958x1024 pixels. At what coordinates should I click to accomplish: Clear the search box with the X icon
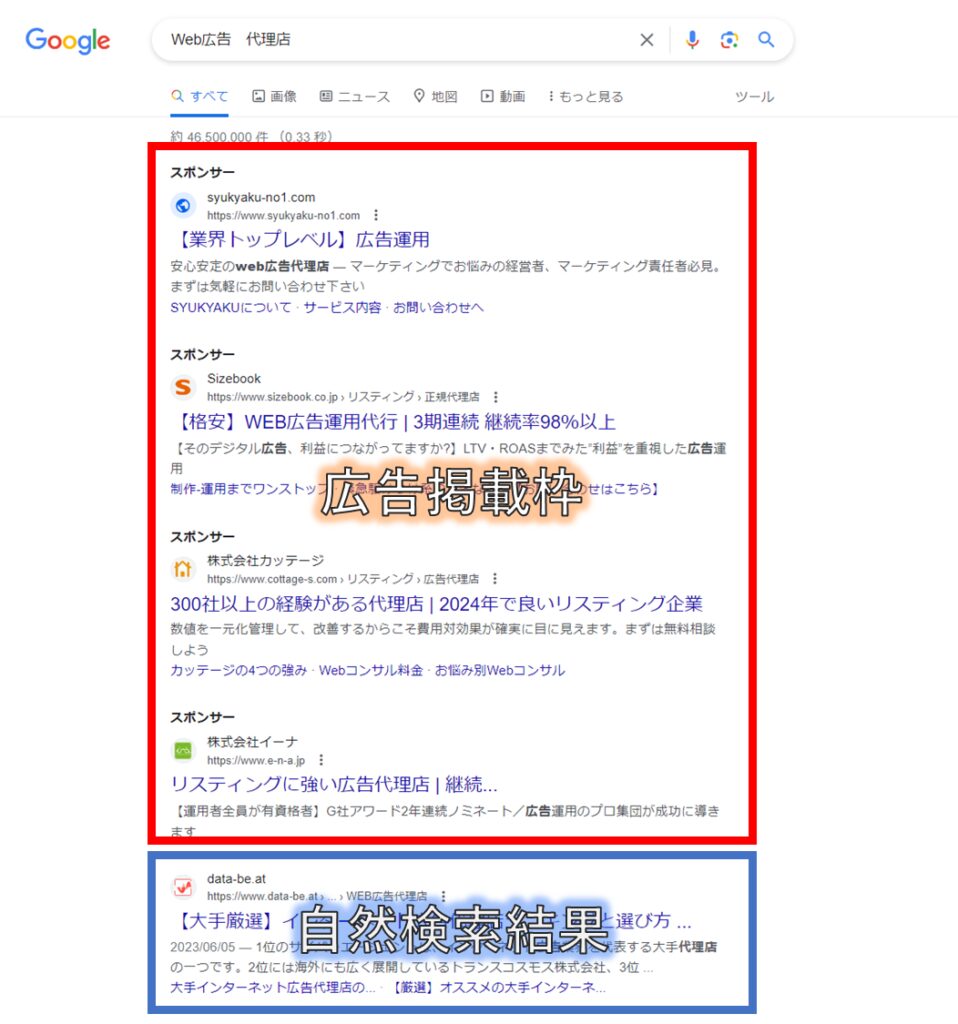pyautogui.click(x=647, y=40)
